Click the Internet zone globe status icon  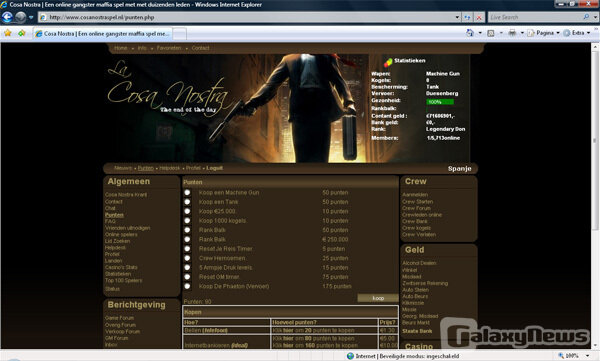(x=350, y=356)
